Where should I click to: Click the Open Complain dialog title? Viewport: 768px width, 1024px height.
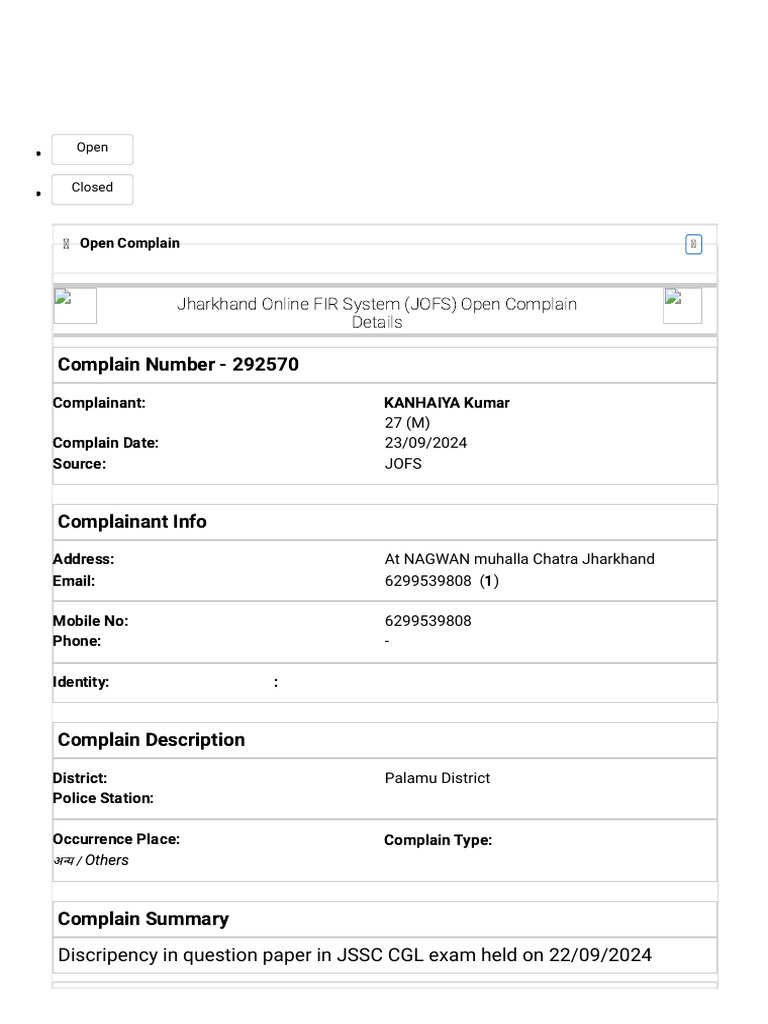129,243
